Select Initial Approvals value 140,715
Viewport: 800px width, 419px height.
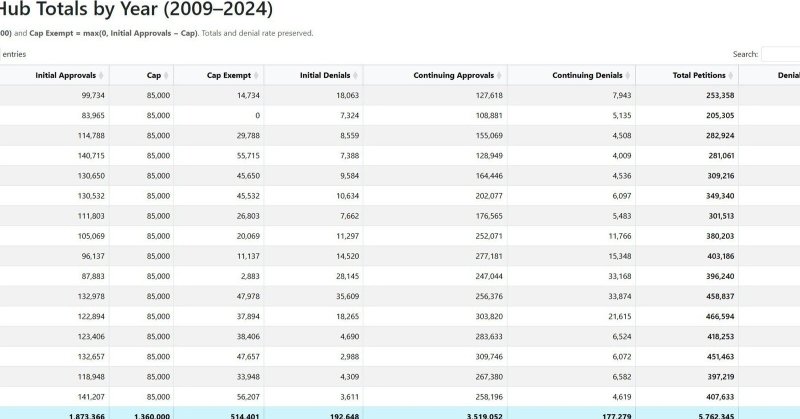91,156
